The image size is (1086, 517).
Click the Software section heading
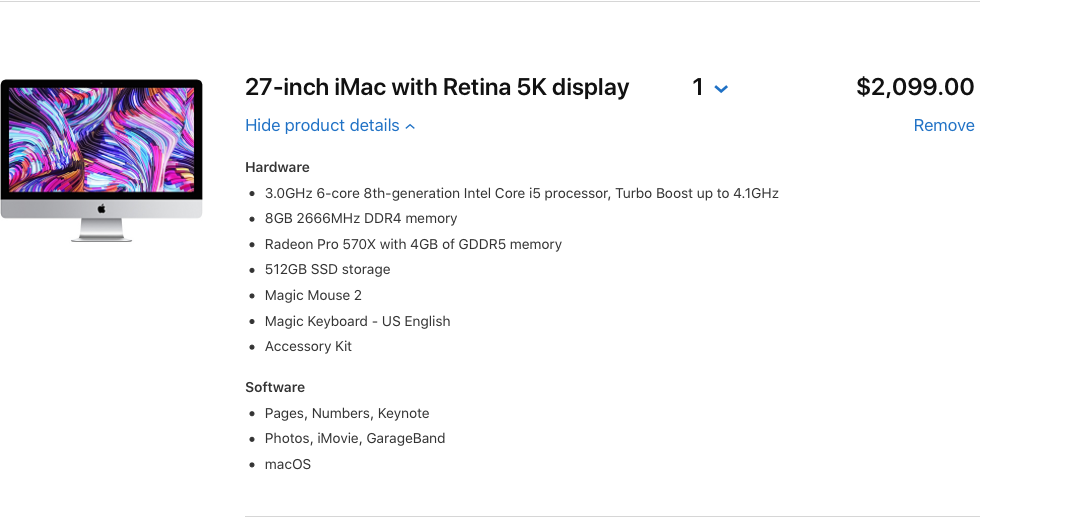point(275,387)
